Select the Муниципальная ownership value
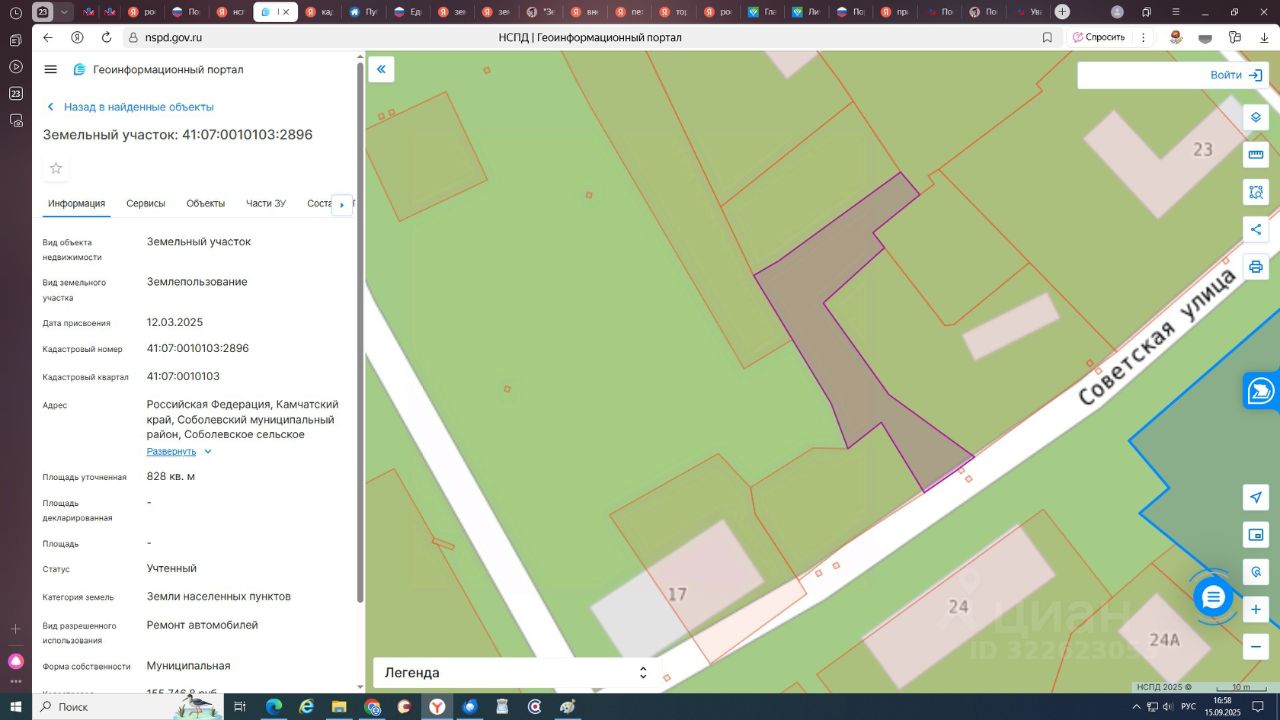This screenshot has width=1280, height=720. [189, 666]
